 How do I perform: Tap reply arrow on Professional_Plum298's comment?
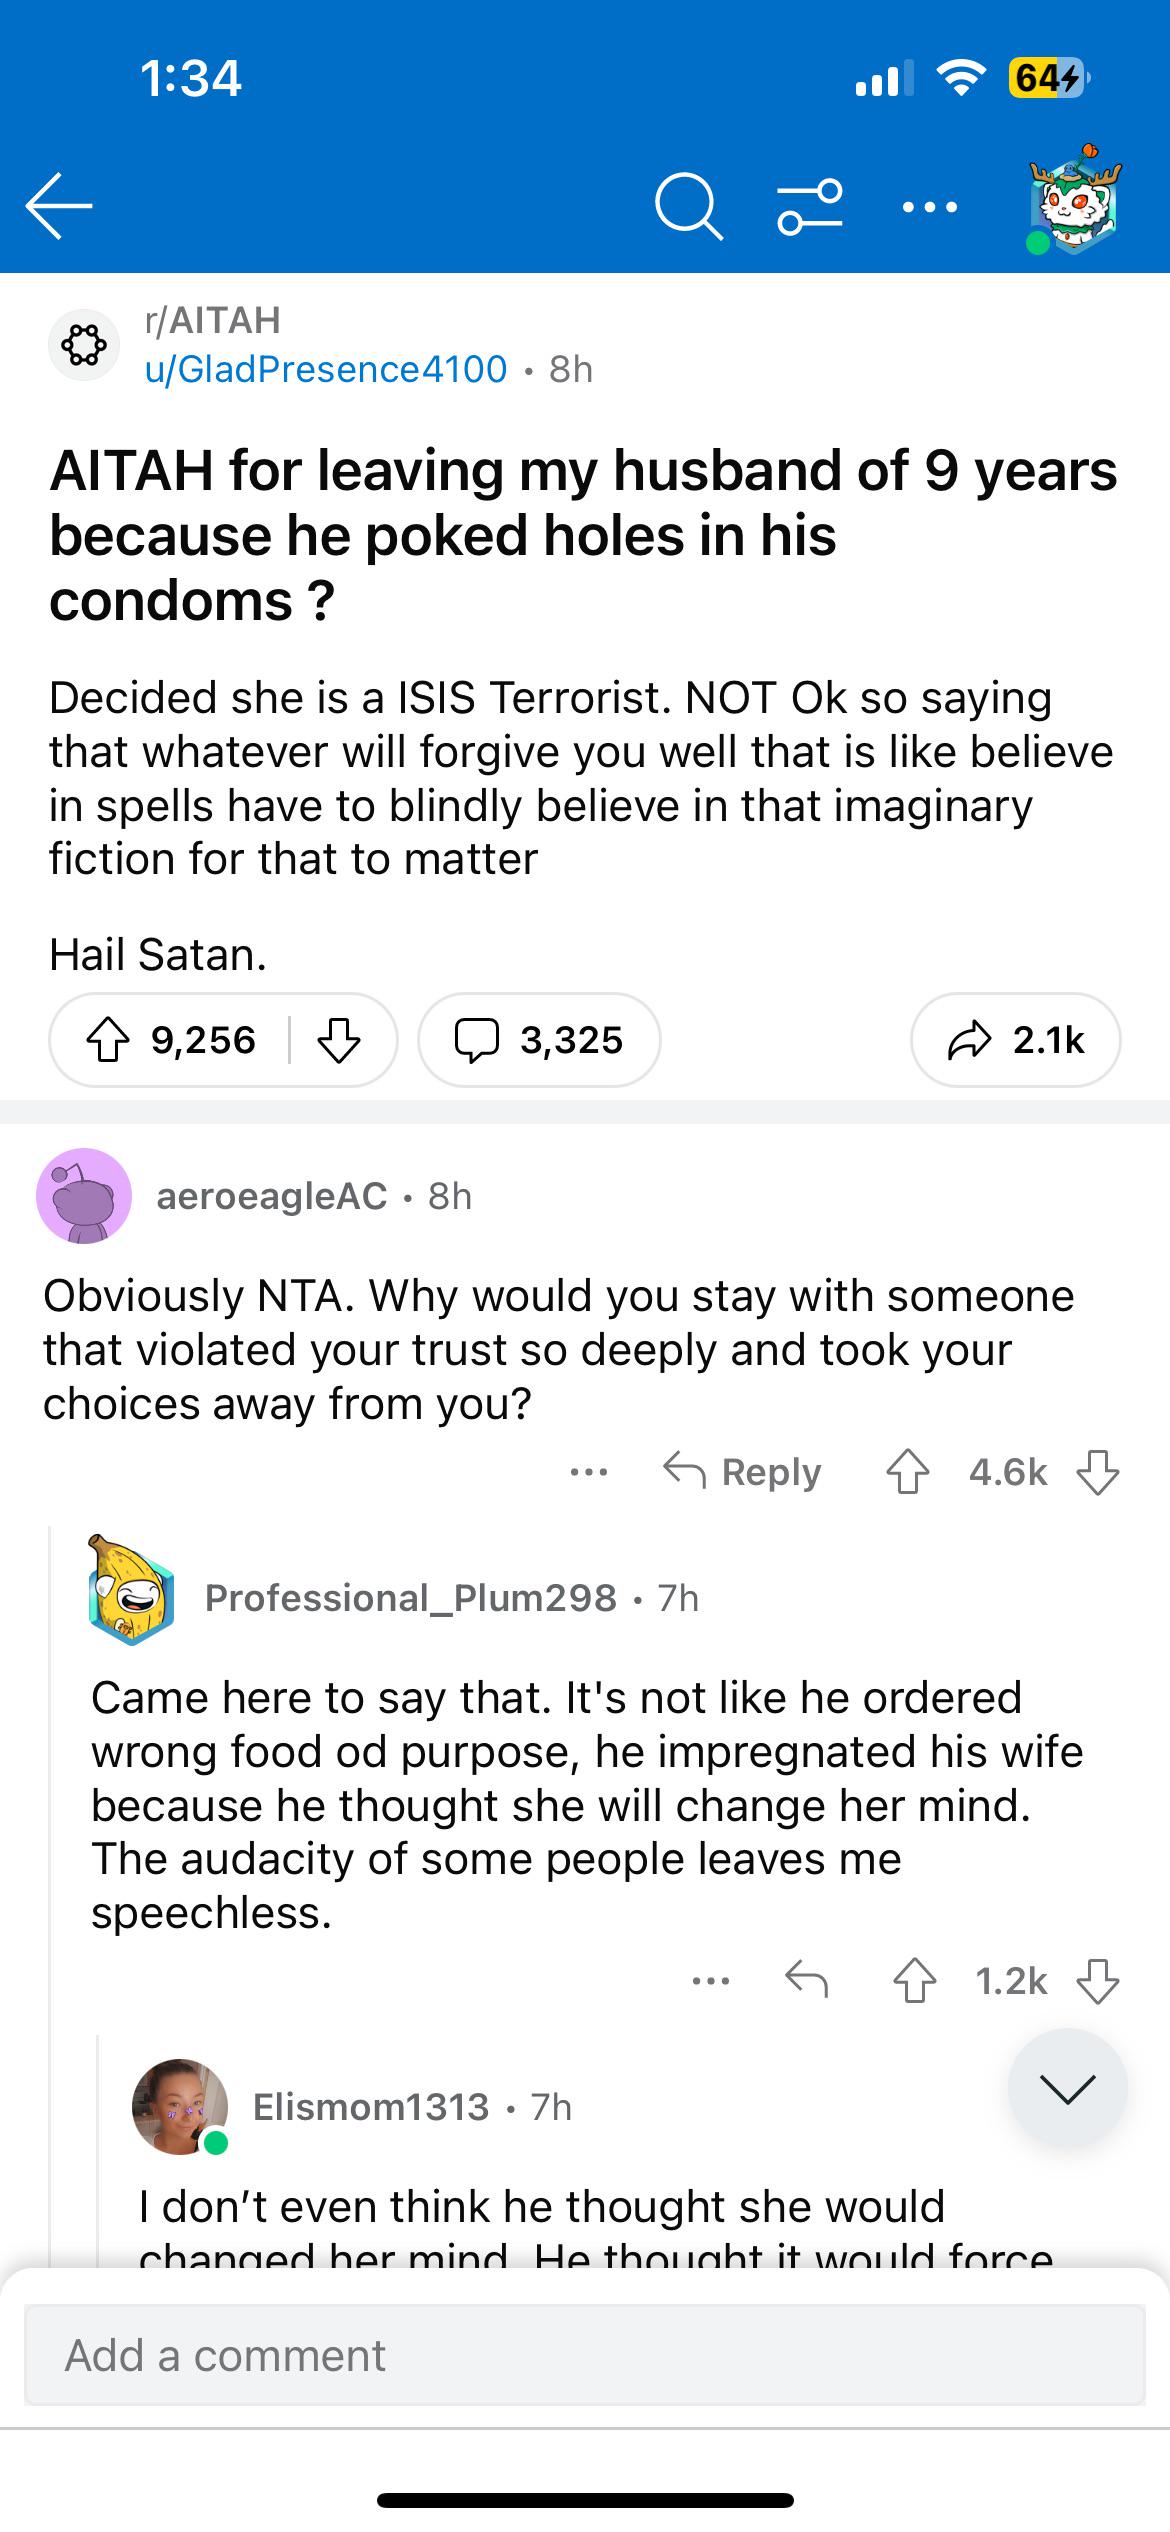coord(806,1980)
